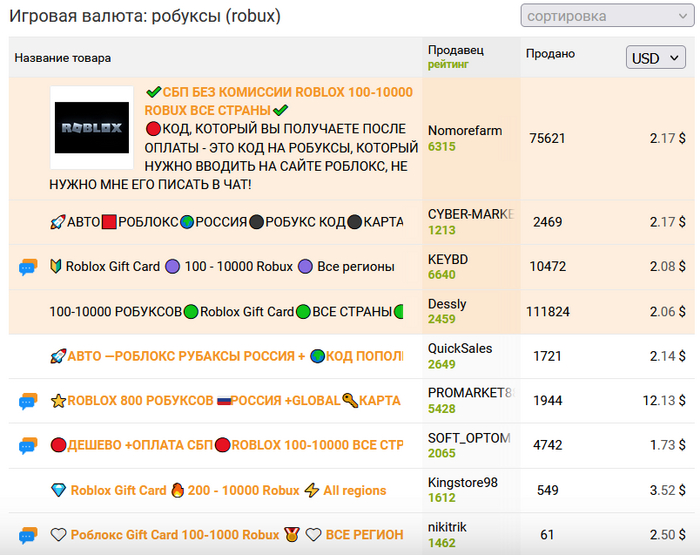Screen dimensions: 700x555
Task: Open ДЕШЕВО +ОПЛАТА СБП ROBLOX listing
Action: point(227,445)
